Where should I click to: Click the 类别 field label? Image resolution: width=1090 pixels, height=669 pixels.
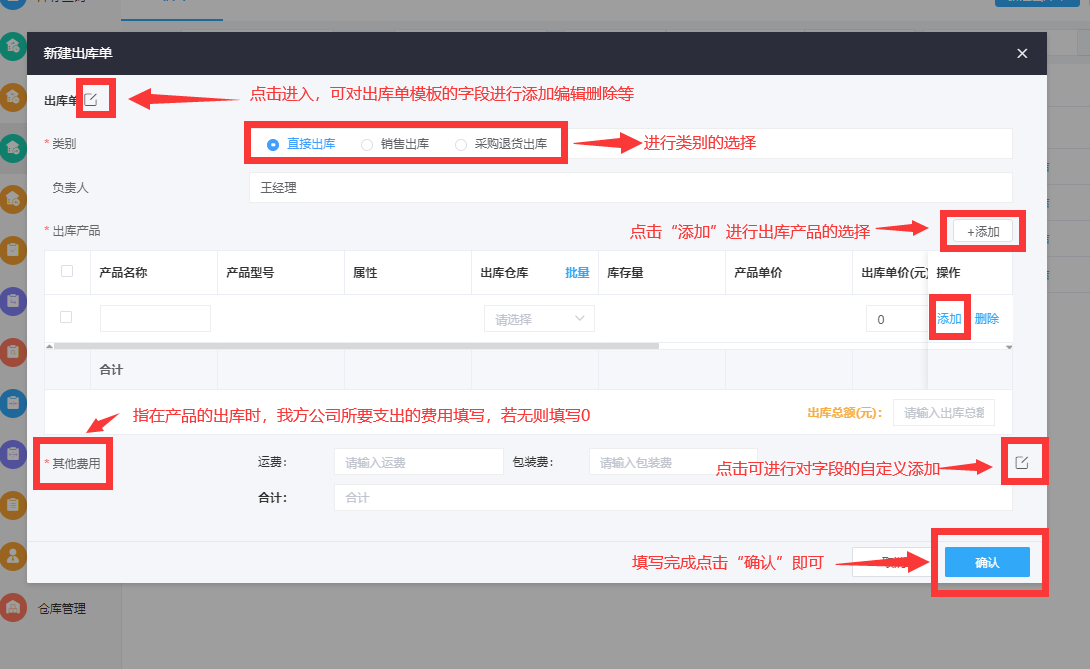click(x=64, y=144)
